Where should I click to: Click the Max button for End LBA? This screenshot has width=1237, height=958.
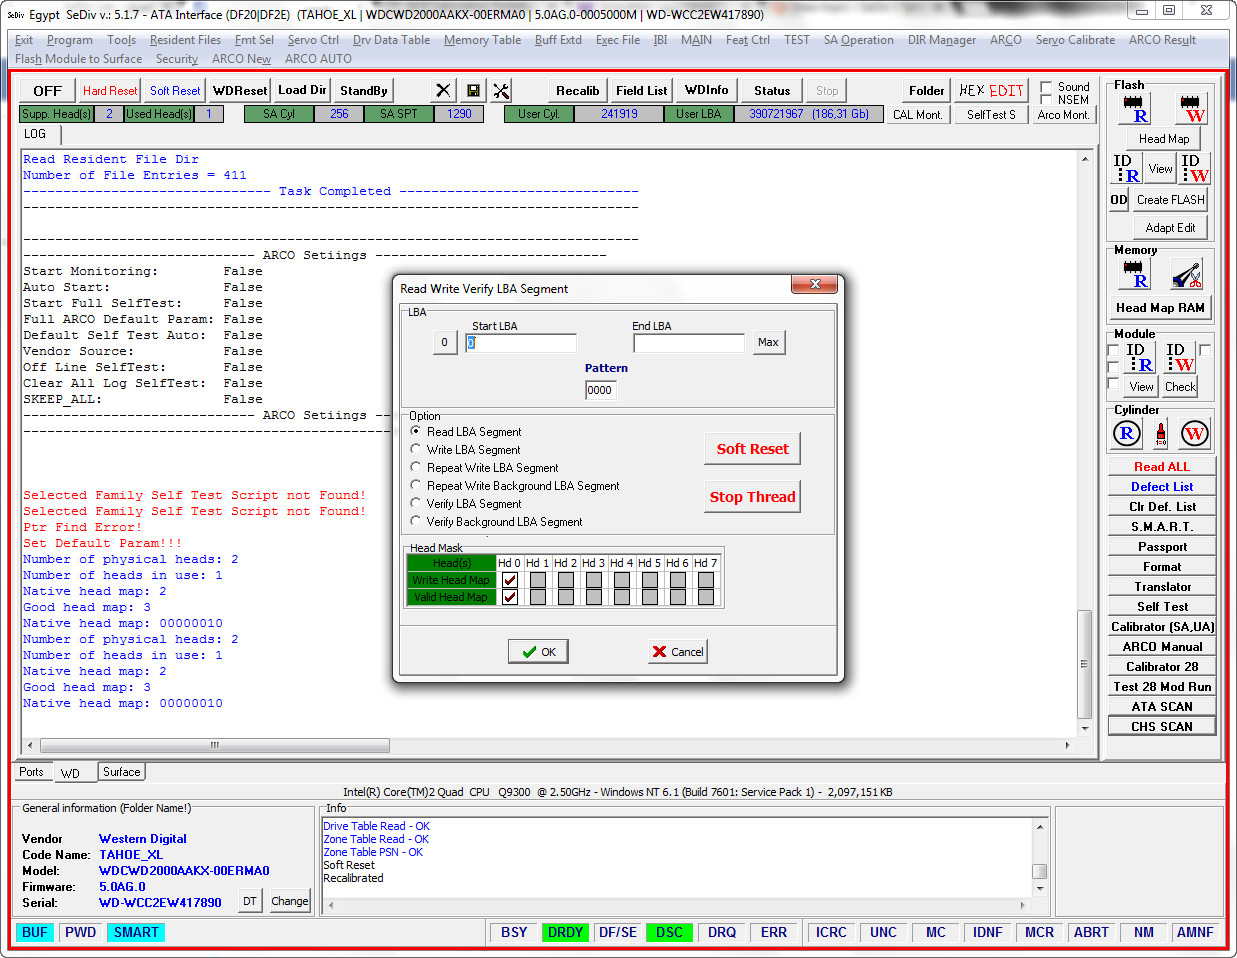click(x=768, y=342)
